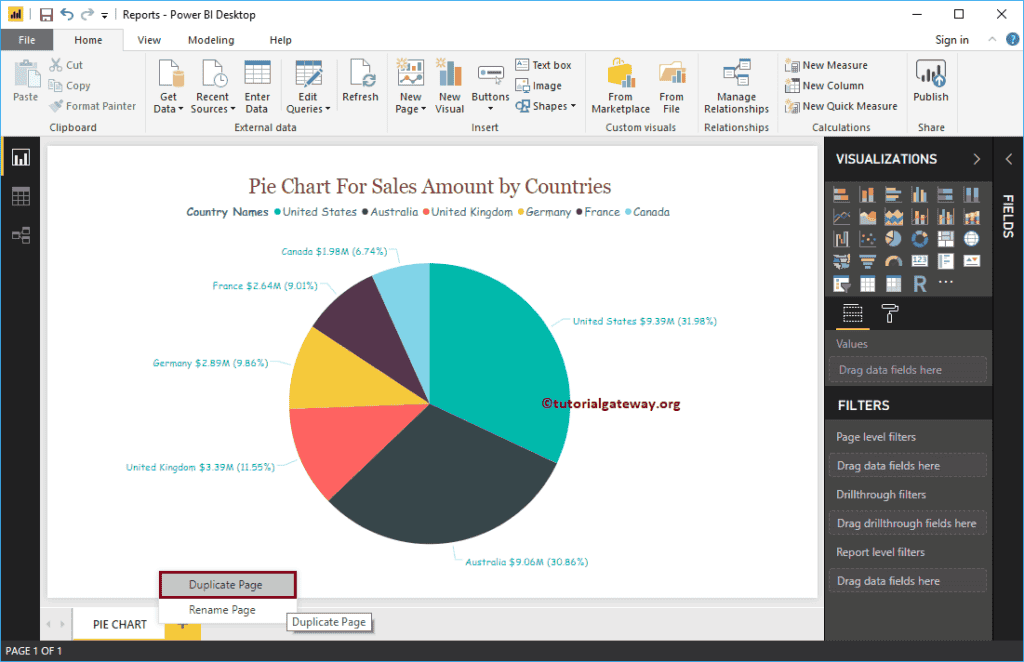The height and width of the screenshot is (662, 1024).
Task: Choose Duplicate Page from the context menu
Action: click(x=227, y=584)
